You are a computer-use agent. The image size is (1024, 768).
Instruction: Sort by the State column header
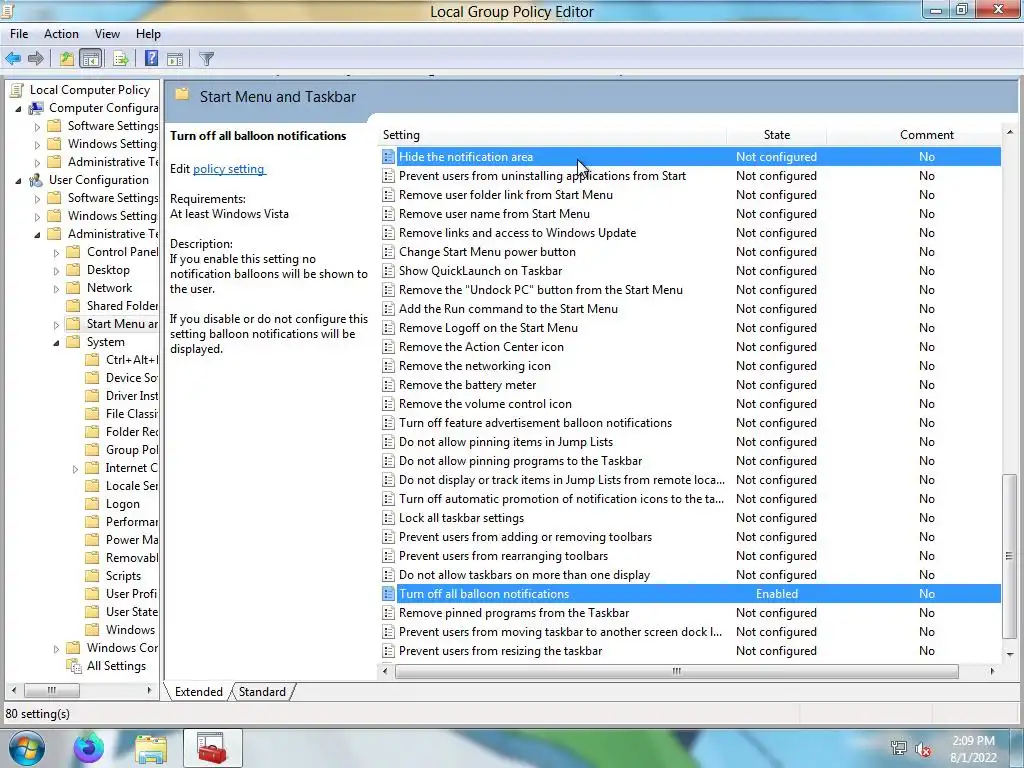tap(776, 135)
